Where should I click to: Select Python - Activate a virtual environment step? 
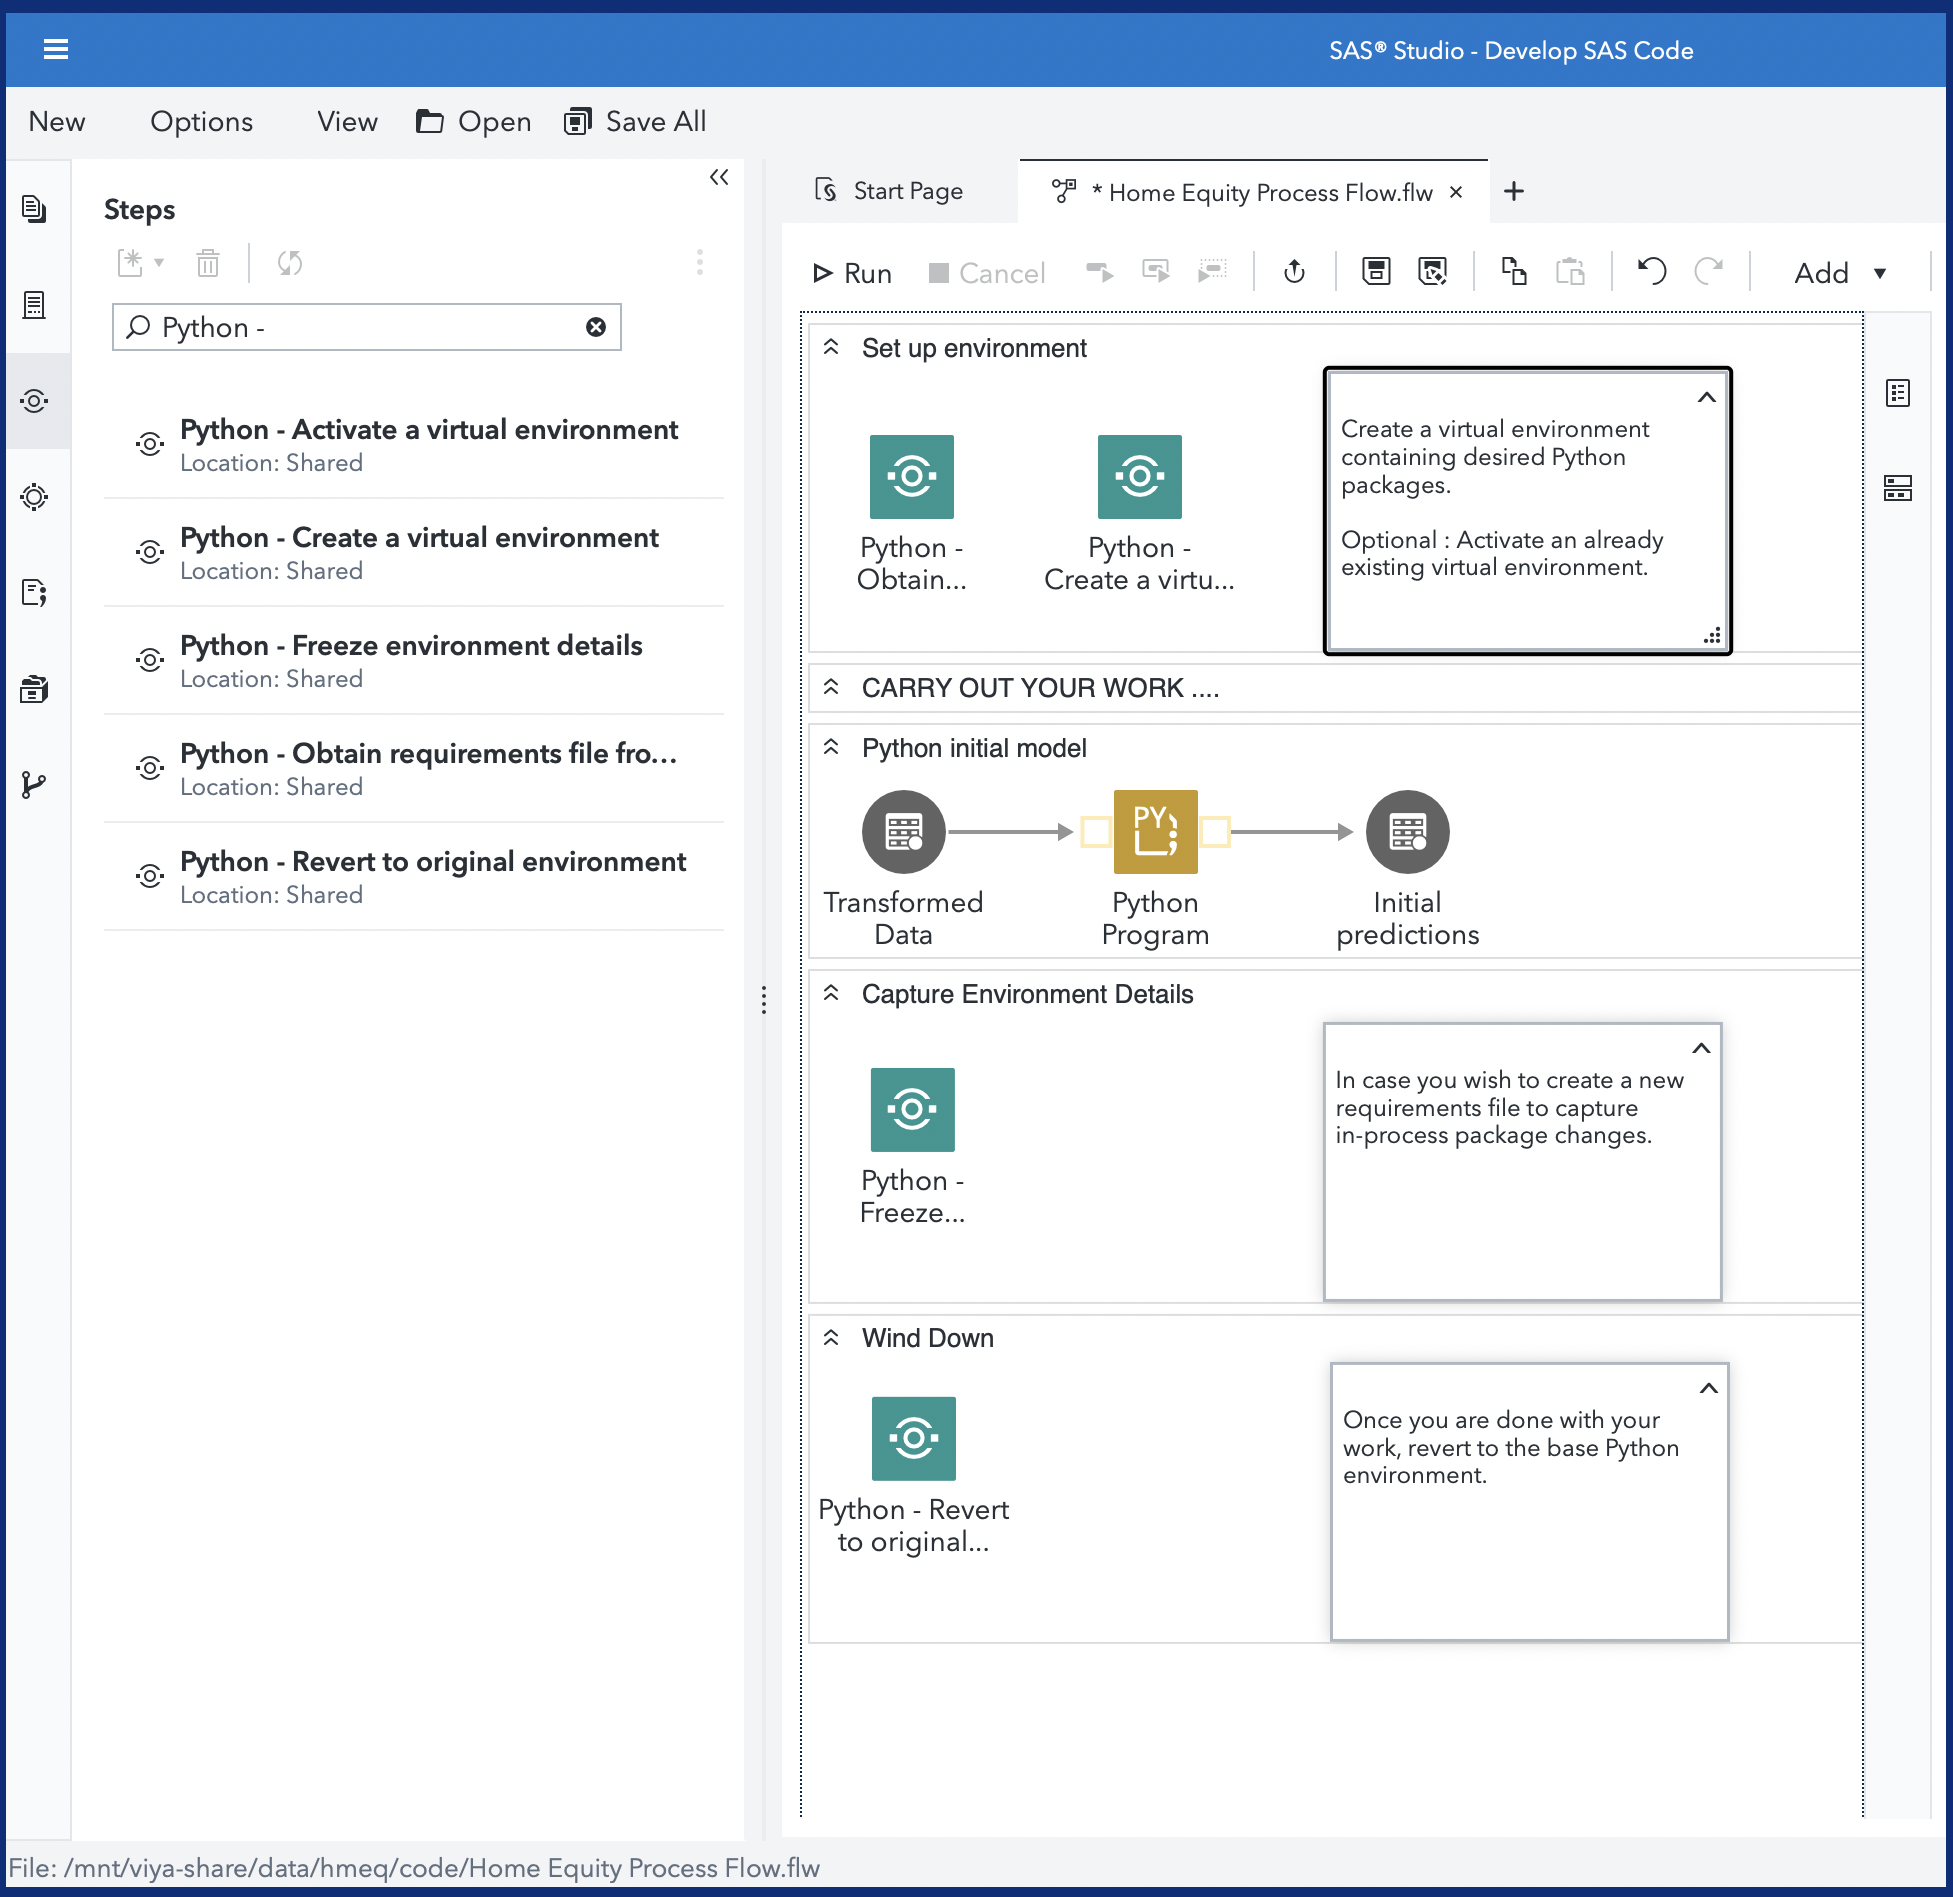pos(414,445)
